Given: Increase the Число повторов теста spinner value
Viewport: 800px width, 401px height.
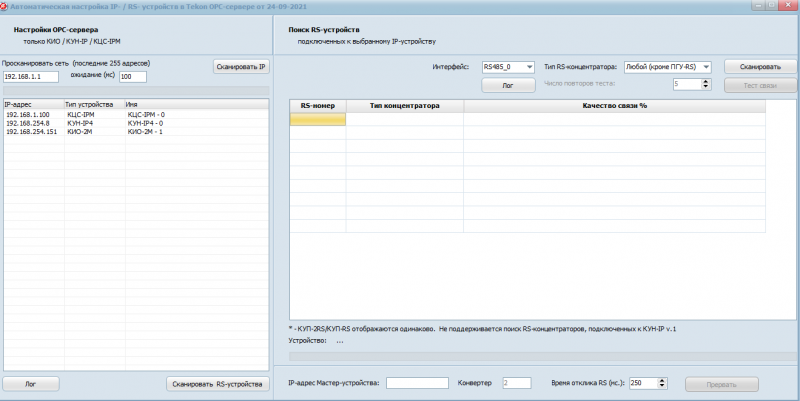Looking at the screenshot, I should pyautogui.click(x=706, y=82).
